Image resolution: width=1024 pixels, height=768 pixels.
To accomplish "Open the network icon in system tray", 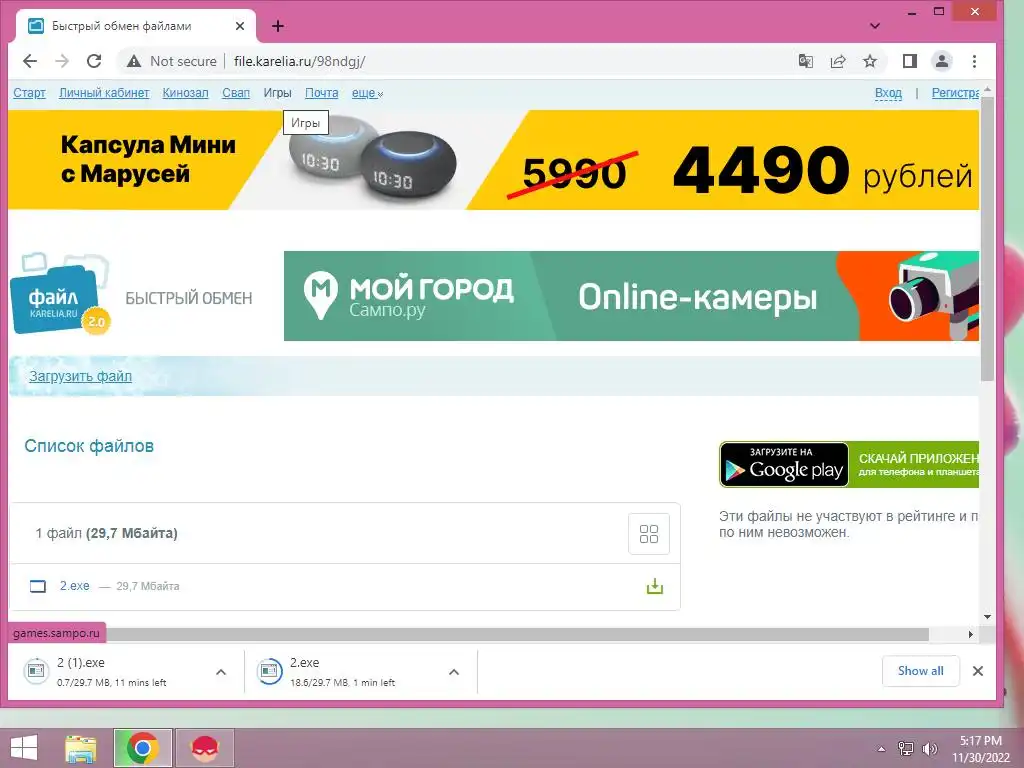I will (906, 749).
